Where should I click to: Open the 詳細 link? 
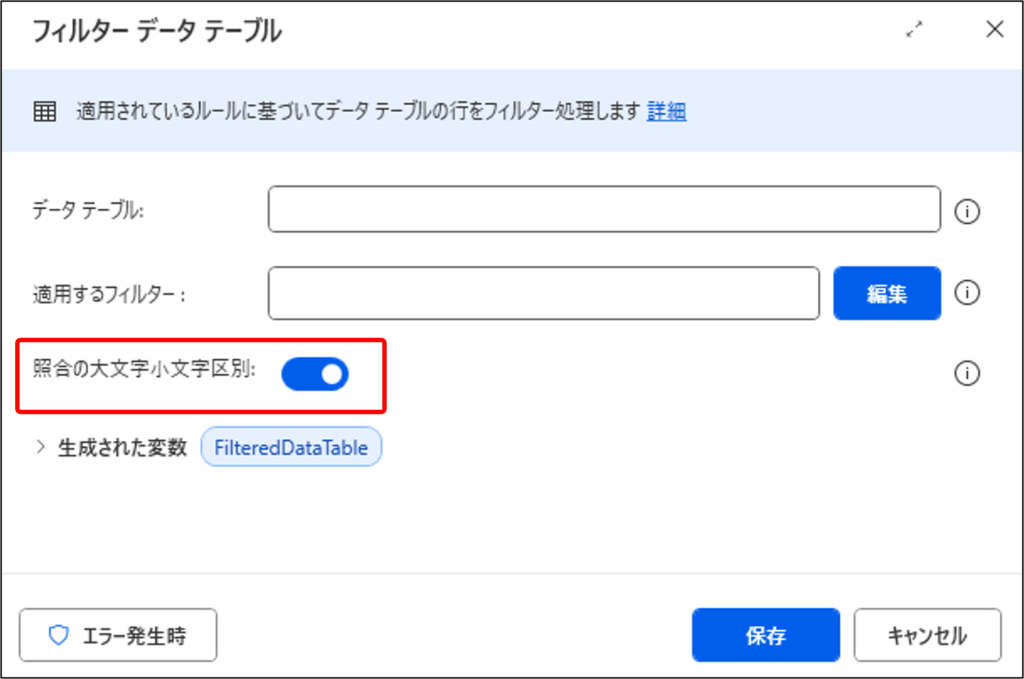tap(666, 111)
